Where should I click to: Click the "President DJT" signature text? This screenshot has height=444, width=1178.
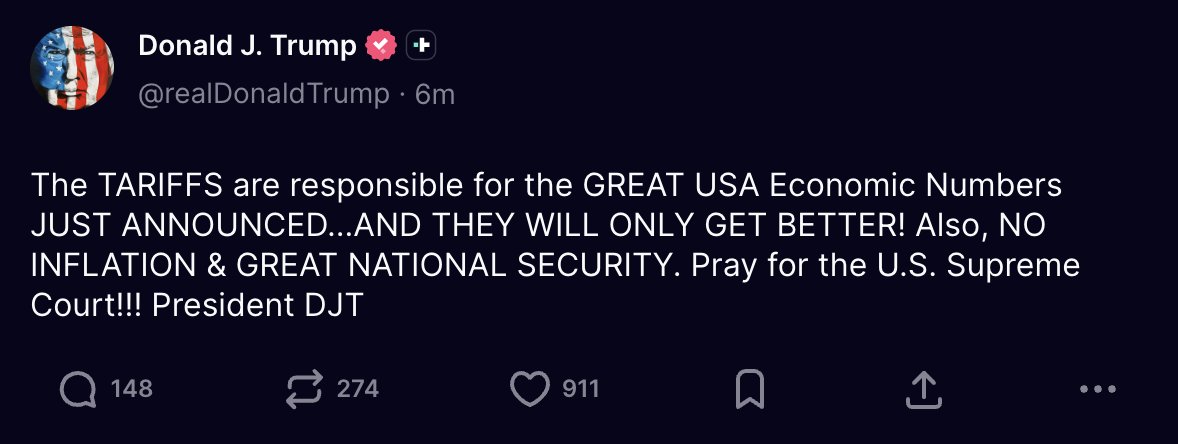pyautogui.click(x=257, y=306)
